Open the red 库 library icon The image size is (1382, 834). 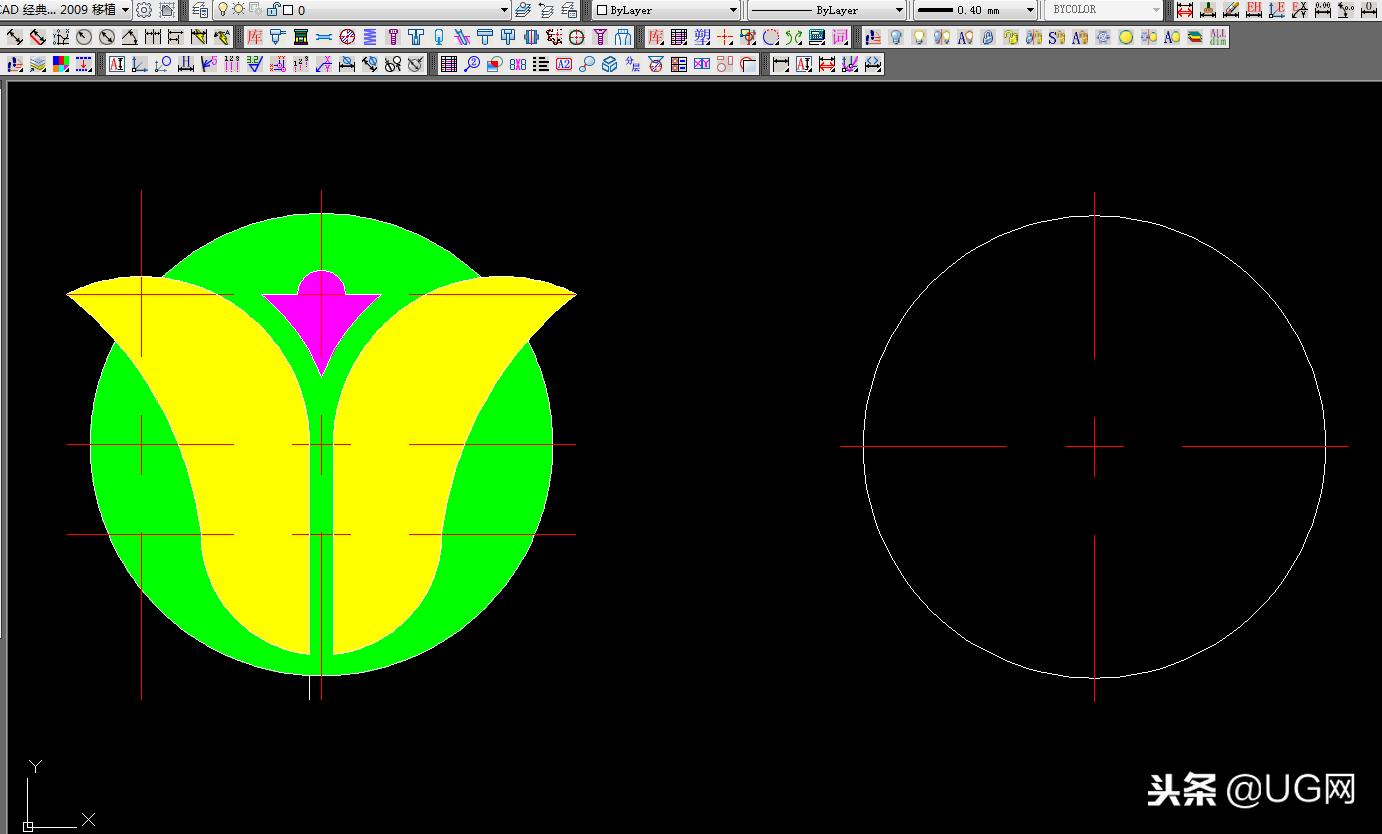[x=254, y=38]
